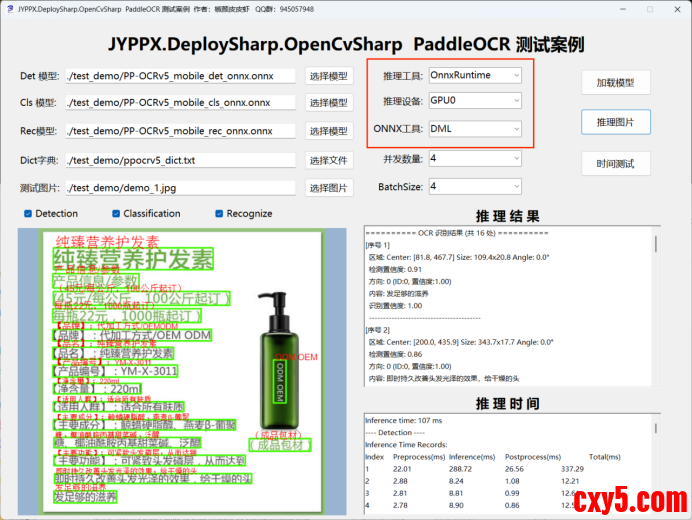Image resolution: width=692 pixels, height=520 pixels.
Task: Click the '[序号 1]' result entry
Action: tap(377, 245)
